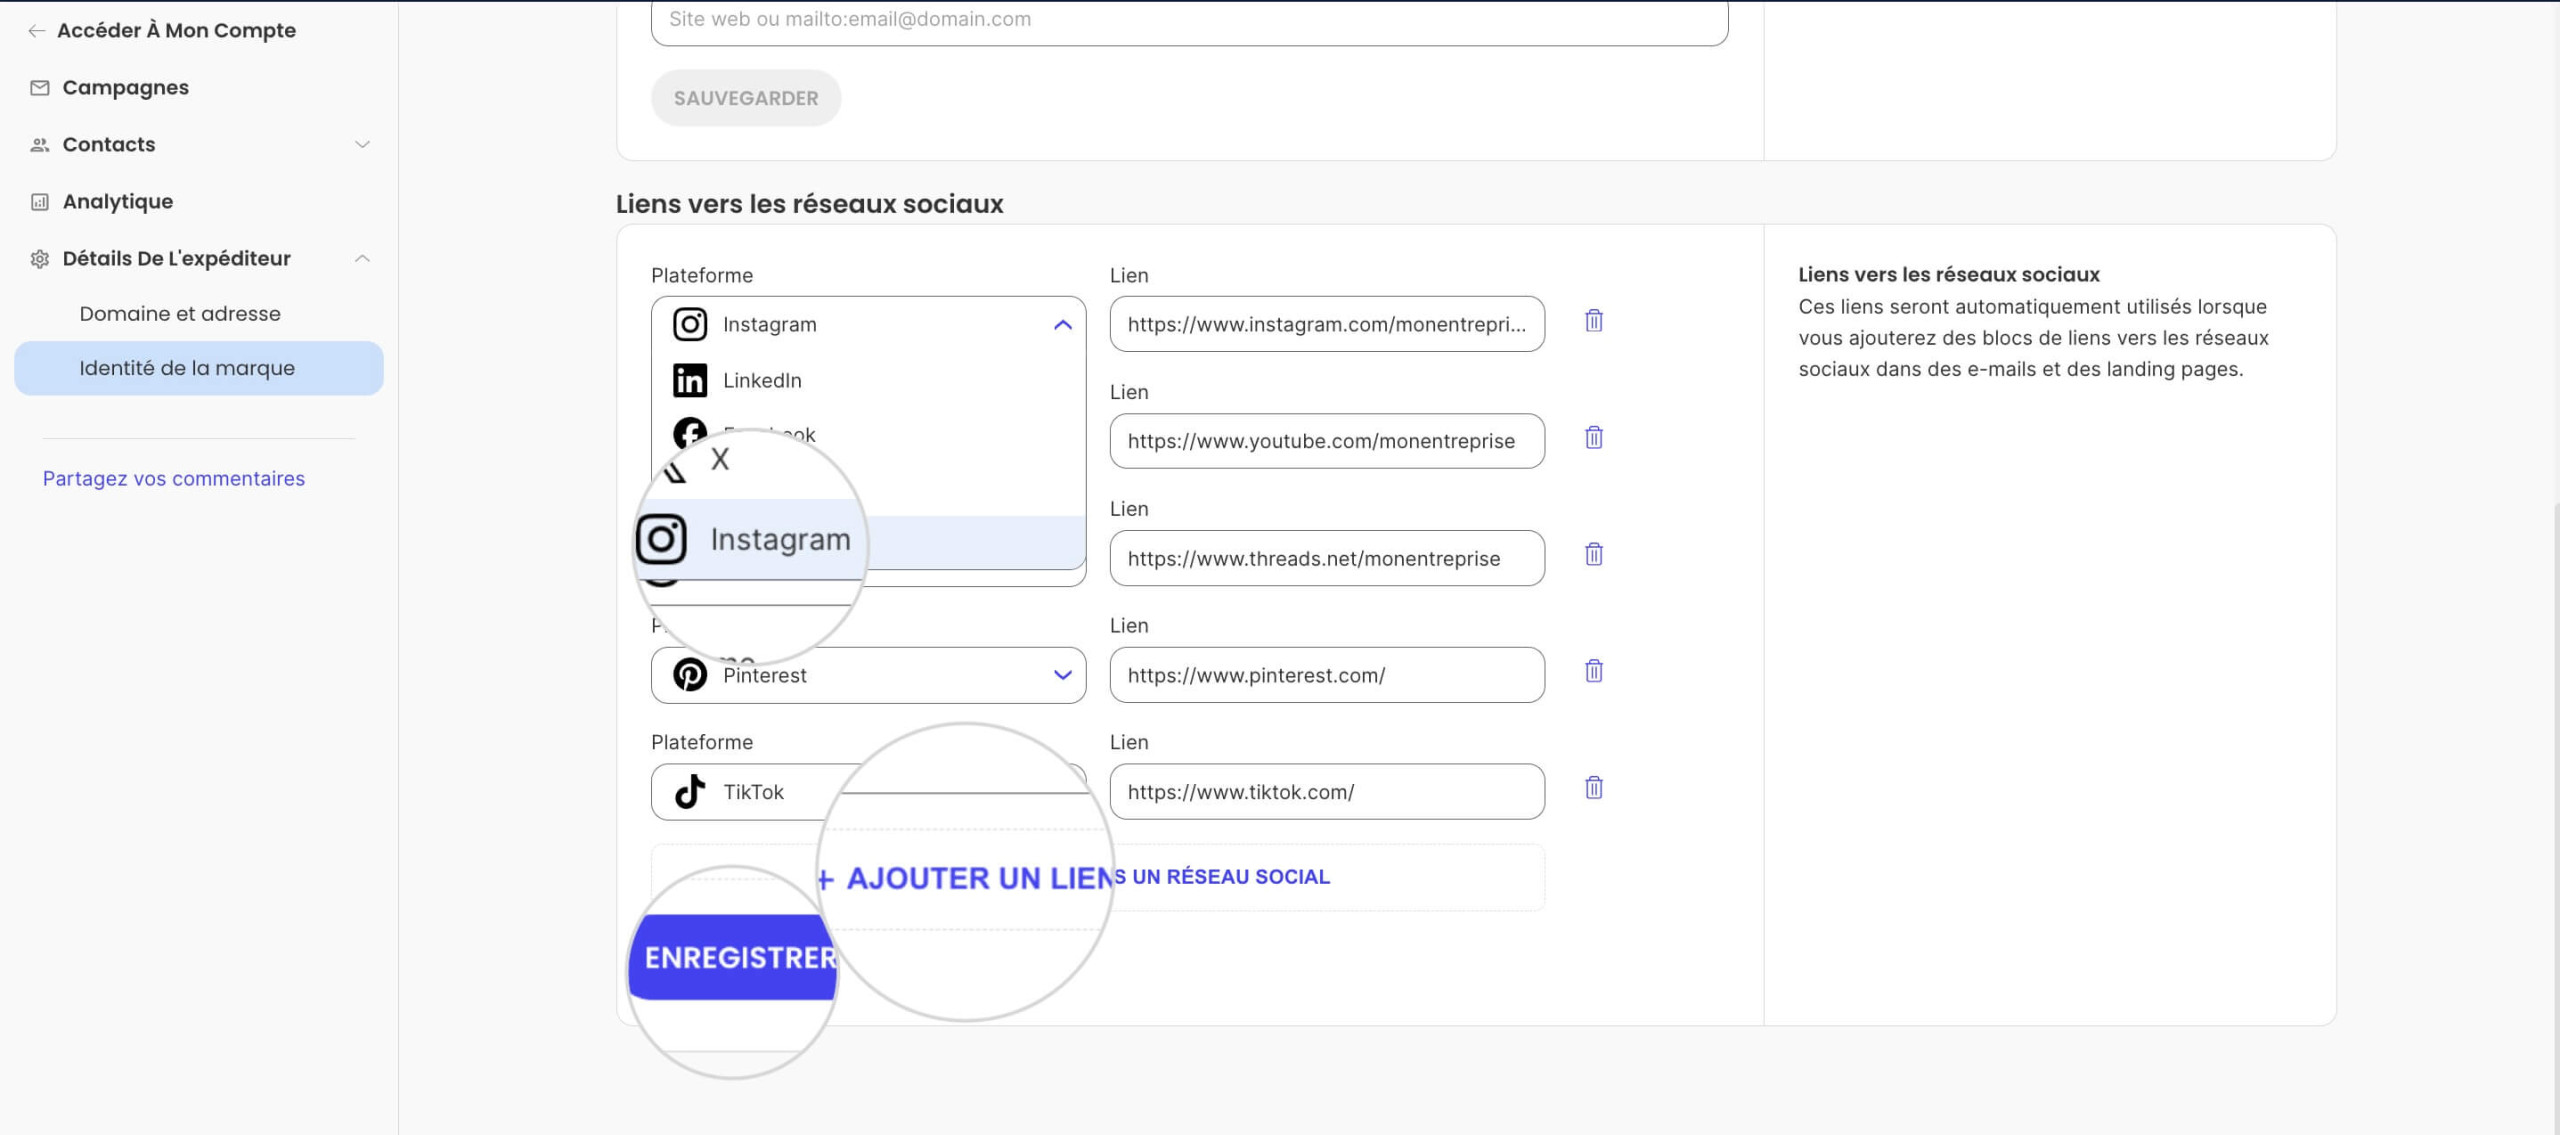Click the Pinterest logo icon
2560x1135 pixels.
pyautogui.click(x=690, y=675)
